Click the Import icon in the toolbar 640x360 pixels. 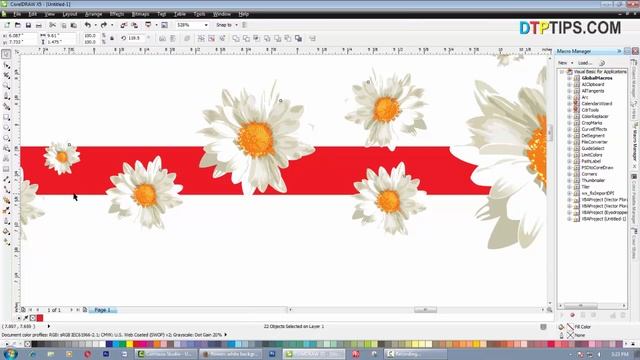pyautogui.click(x=123, y=25)
